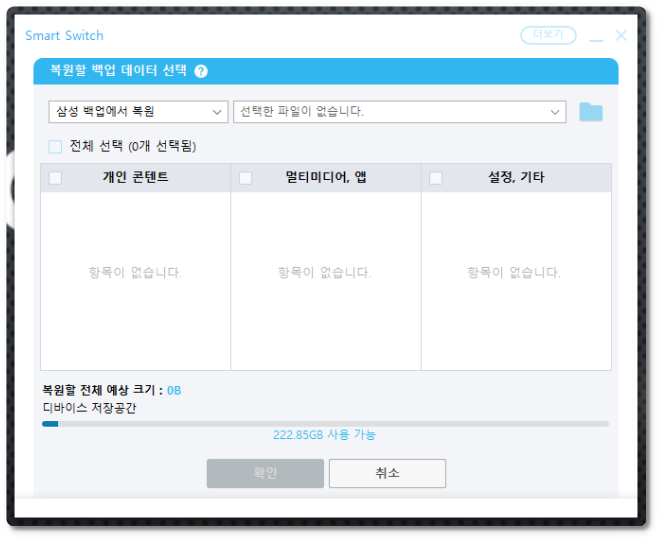660x540 pixels.
Task: Click the 디바이스 저장공간 label
Action: point(89,408)
